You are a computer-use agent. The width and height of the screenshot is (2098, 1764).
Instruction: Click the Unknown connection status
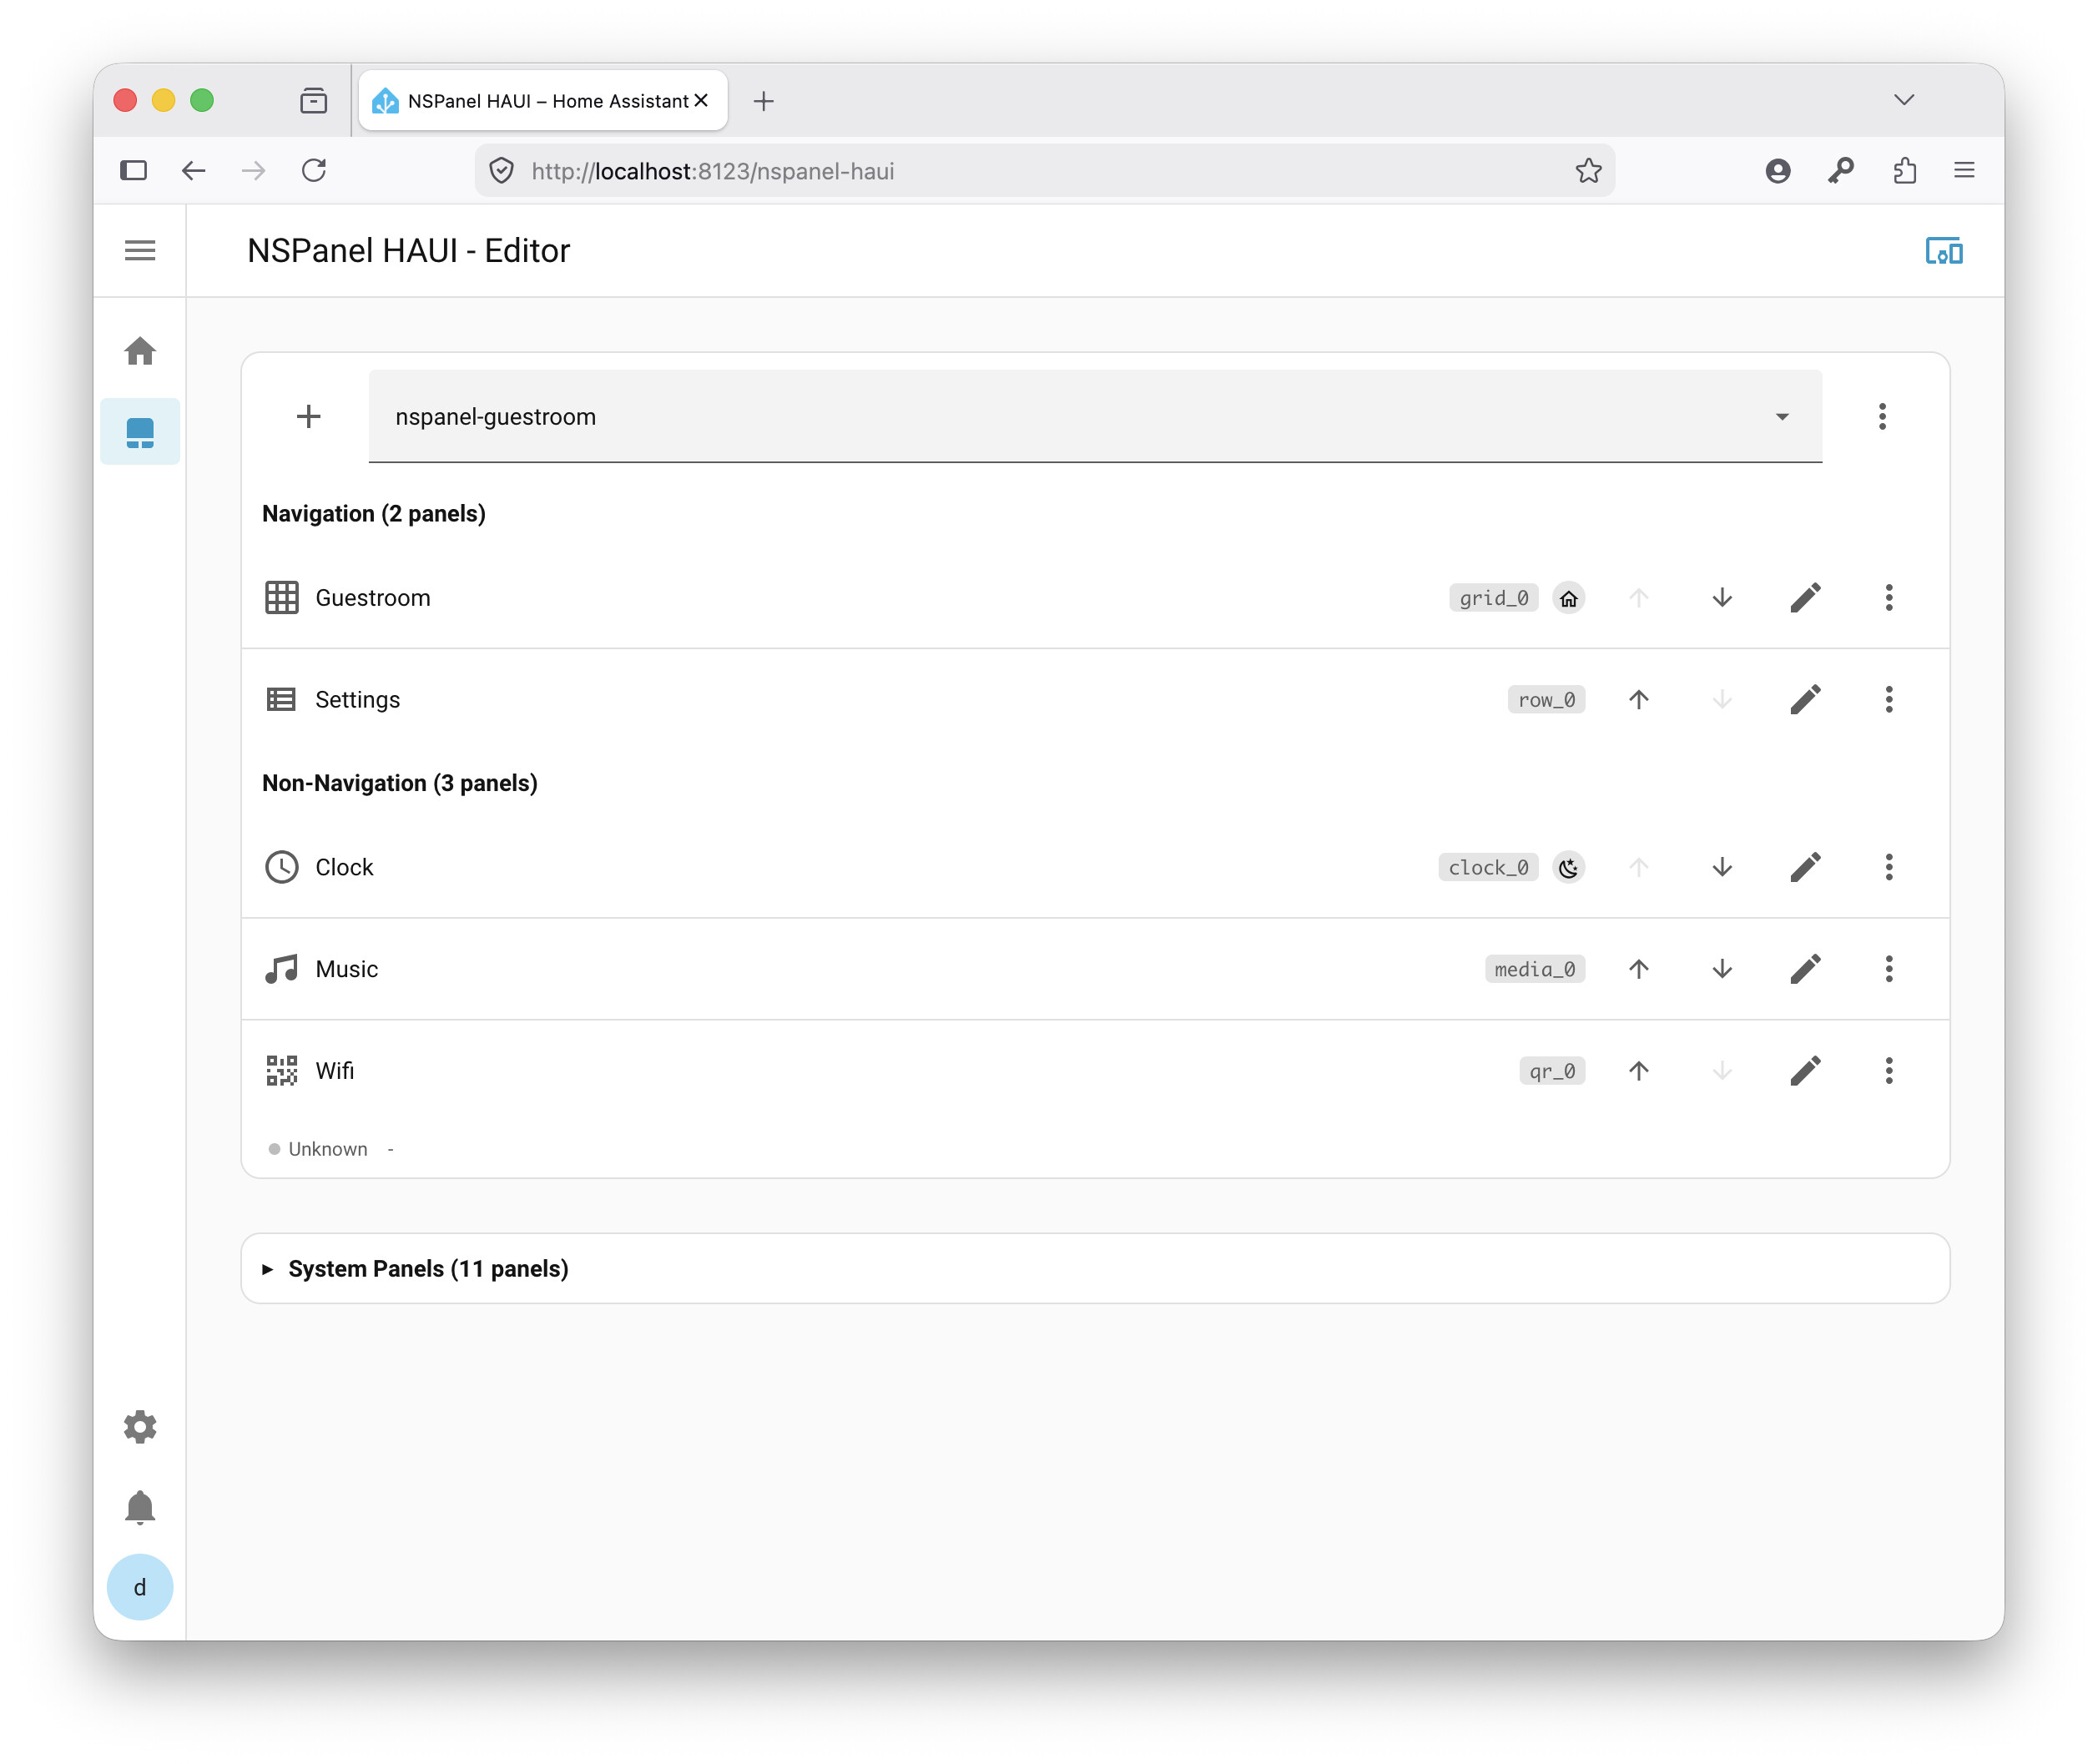[x=318, y=1149]
